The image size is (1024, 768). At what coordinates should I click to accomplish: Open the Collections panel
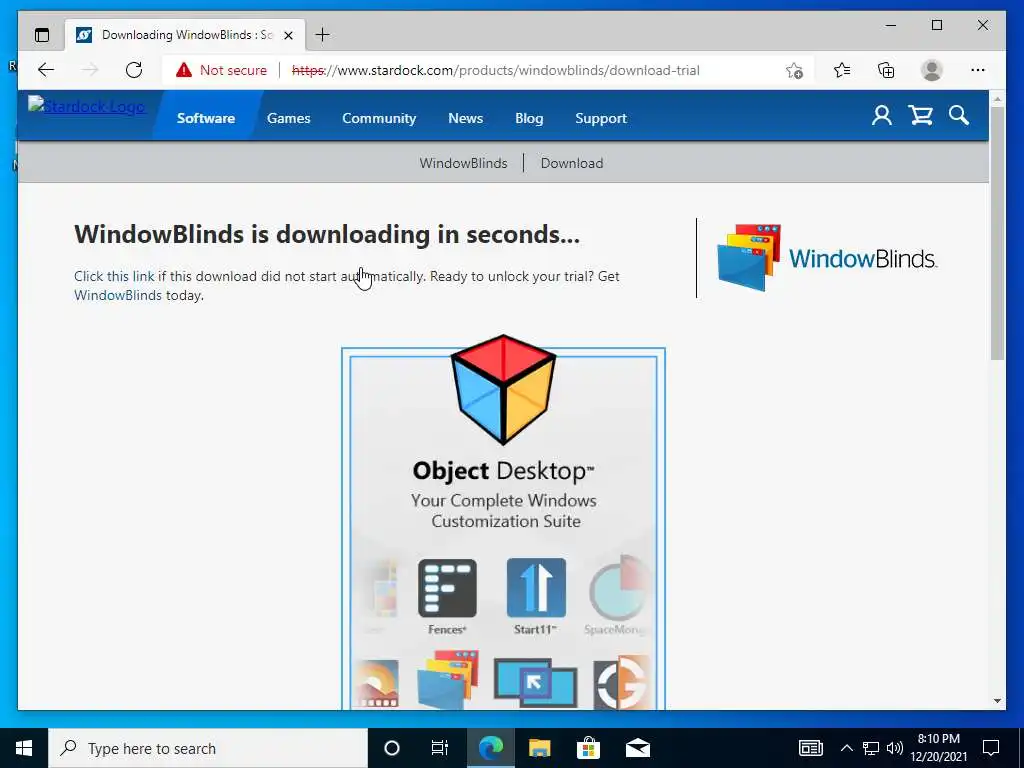coord(886,70)
